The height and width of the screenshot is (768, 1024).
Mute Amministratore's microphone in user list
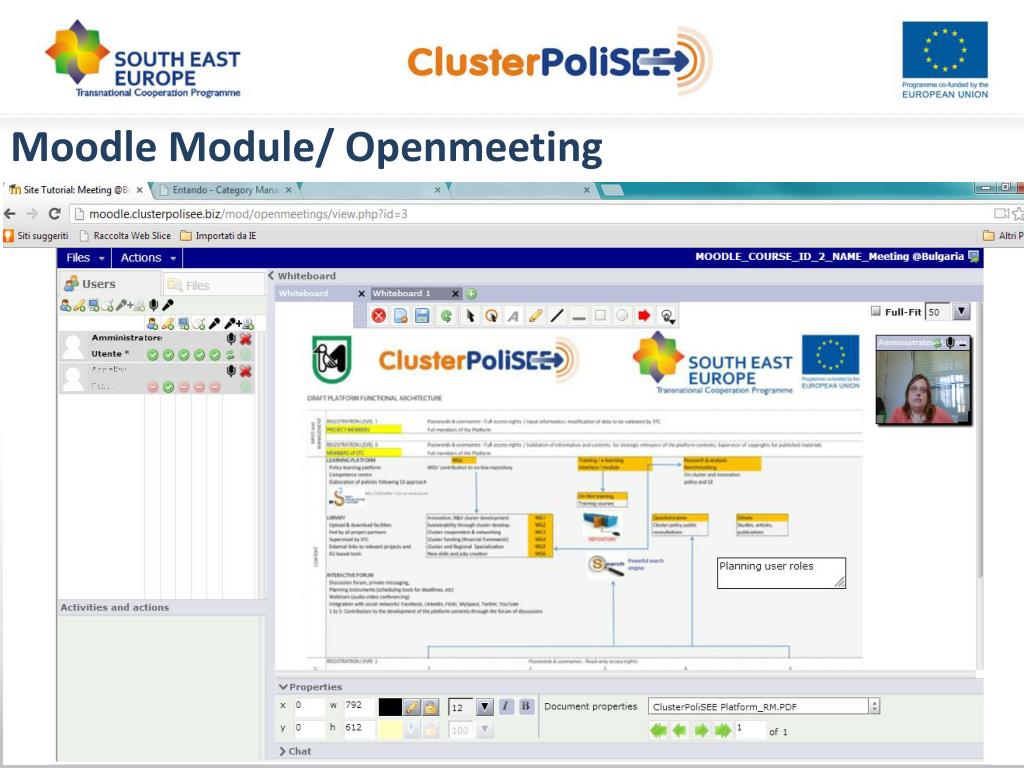(231, 338)
